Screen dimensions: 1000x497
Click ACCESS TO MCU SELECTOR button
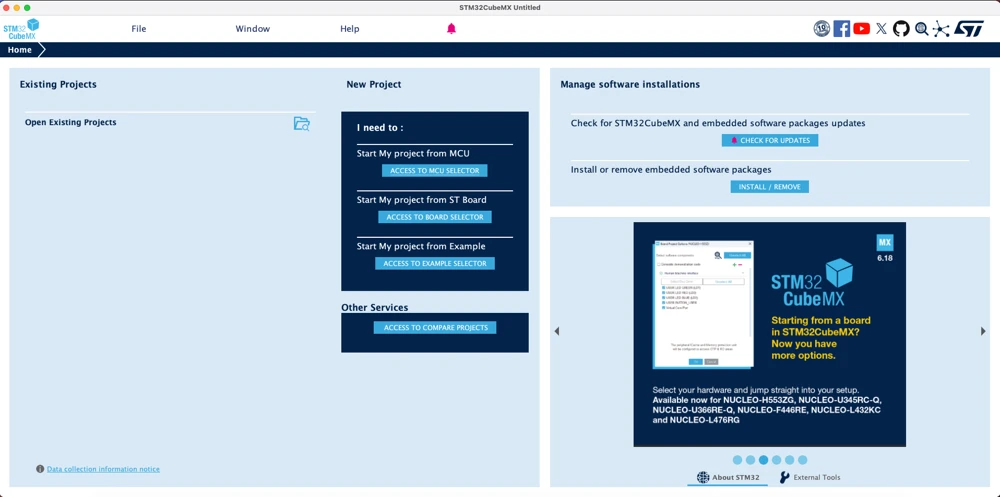[x=435, y=171]
